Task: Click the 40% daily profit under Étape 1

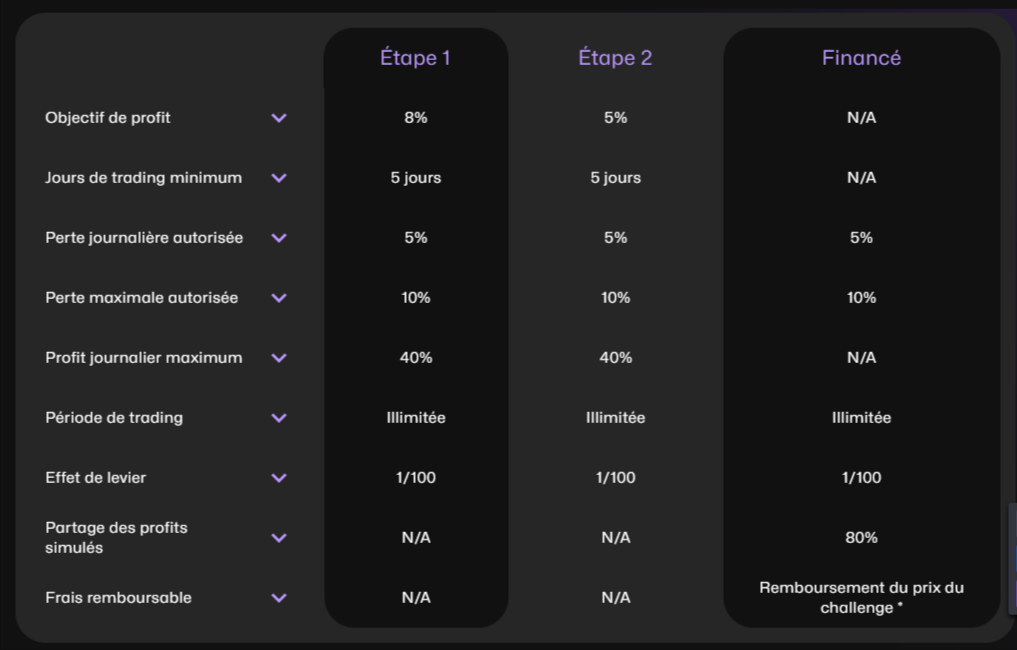Action: [415, 357]
